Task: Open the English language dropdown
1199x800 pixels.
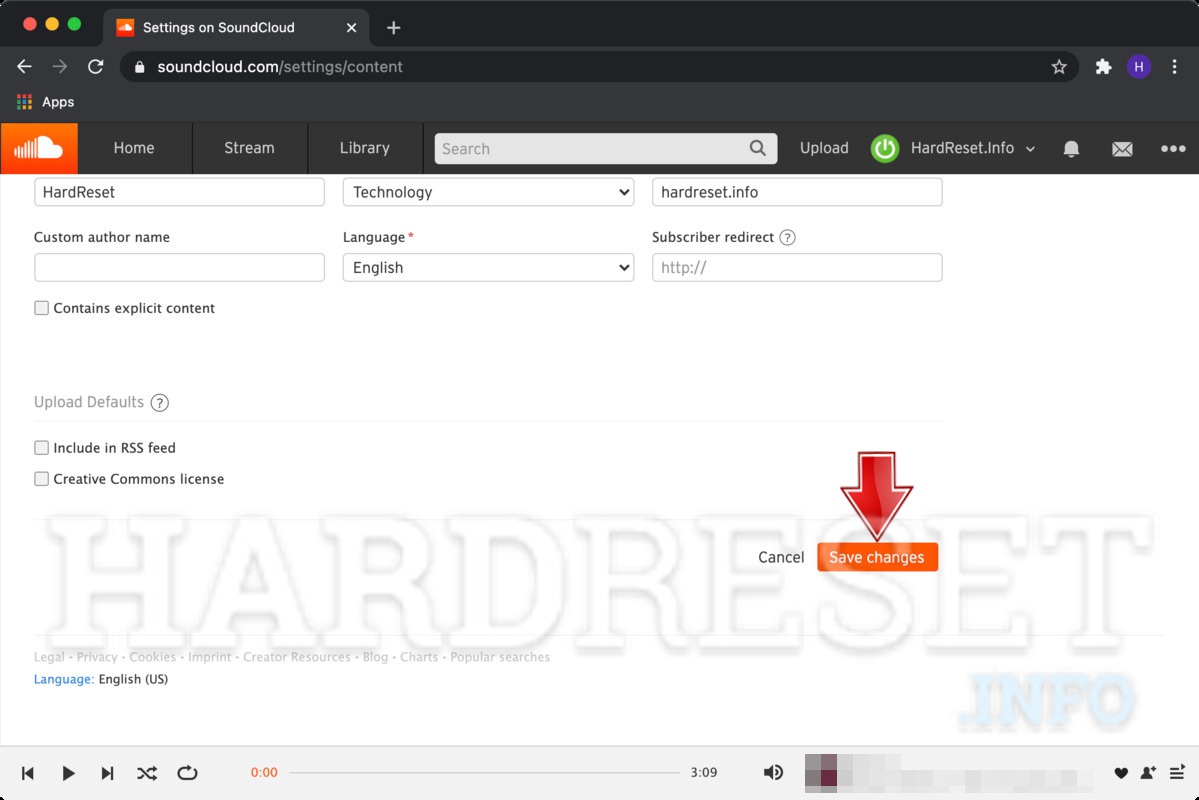Action: click(488, 267)
